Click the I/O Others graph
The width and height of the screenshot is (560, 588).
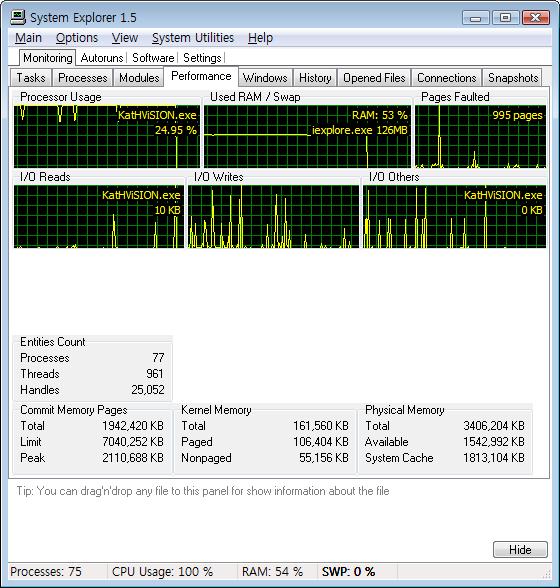tap(454, 216)
